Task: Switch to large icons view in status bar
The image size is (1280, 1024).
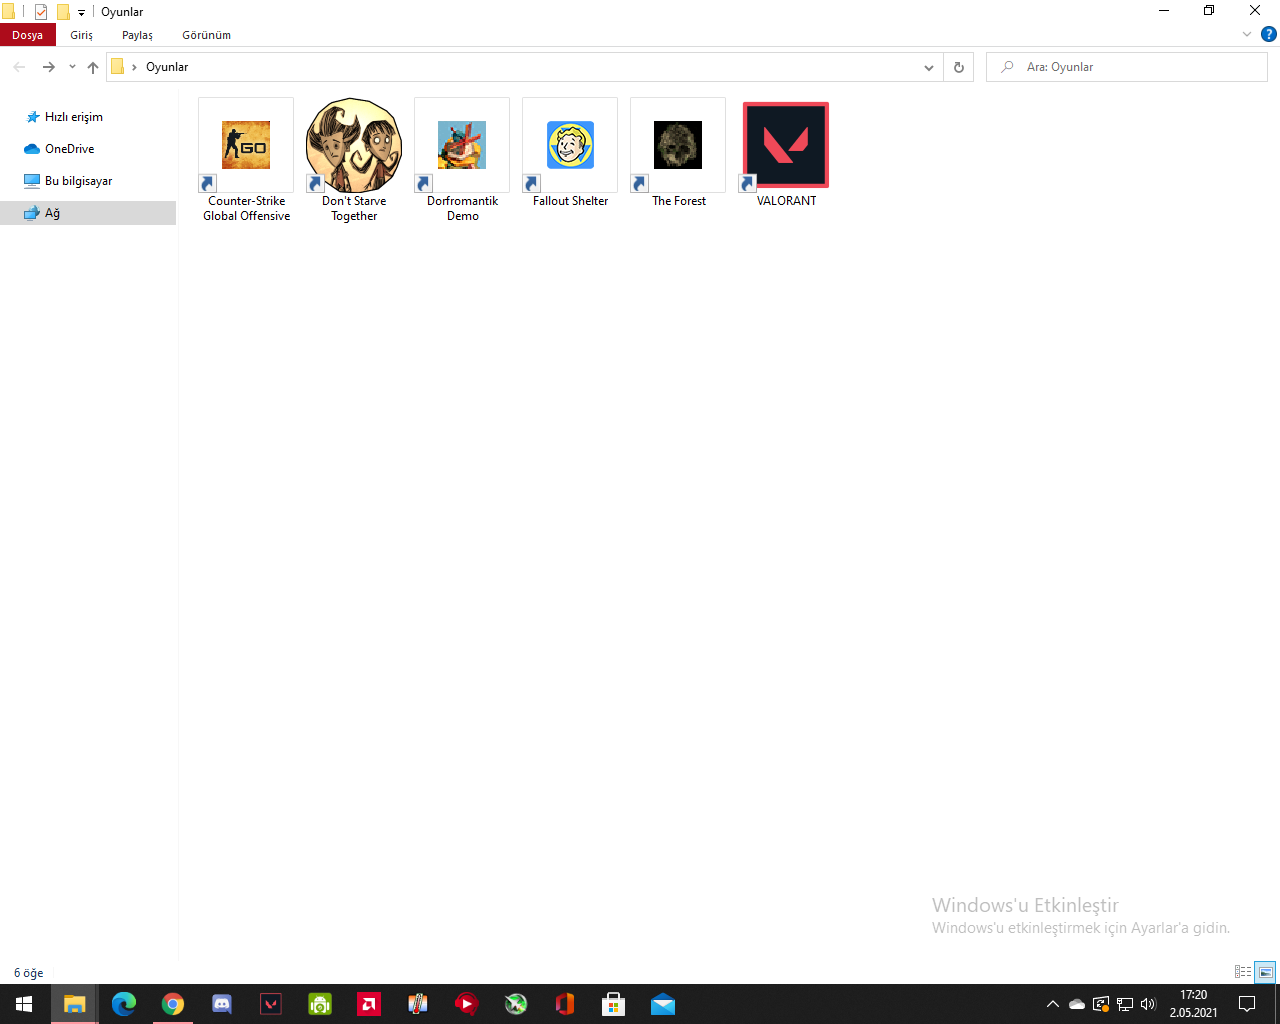Action: click(1265, 972)
